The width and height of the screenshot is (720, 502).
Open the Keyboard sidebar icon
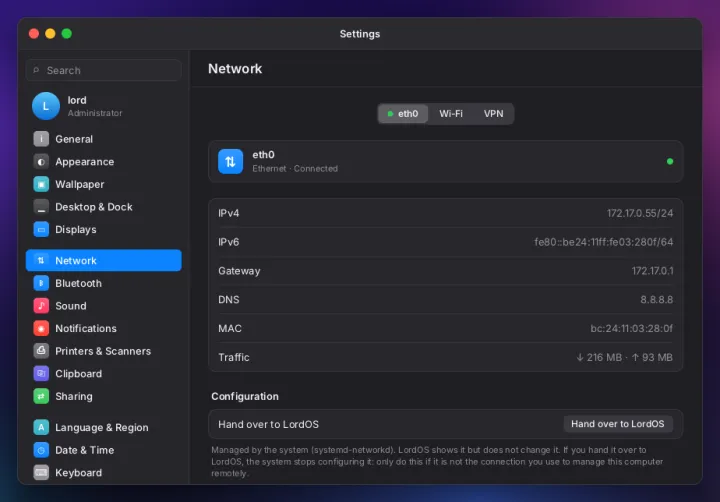pos(41,473)
